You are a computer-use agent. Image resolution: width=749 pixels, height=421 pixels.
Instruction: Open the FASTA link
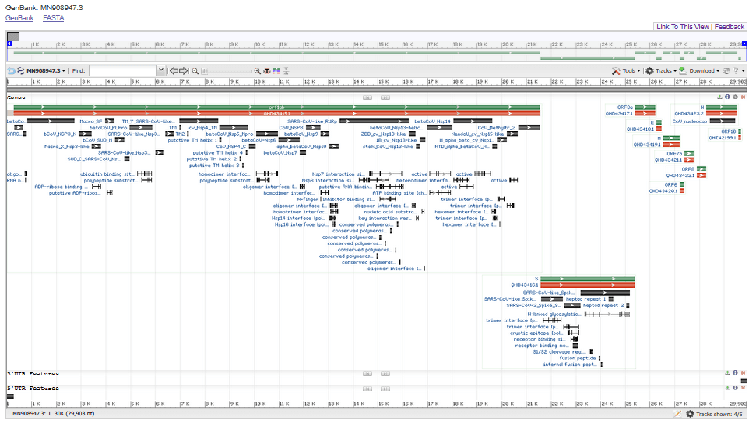[x=54, y=18]
